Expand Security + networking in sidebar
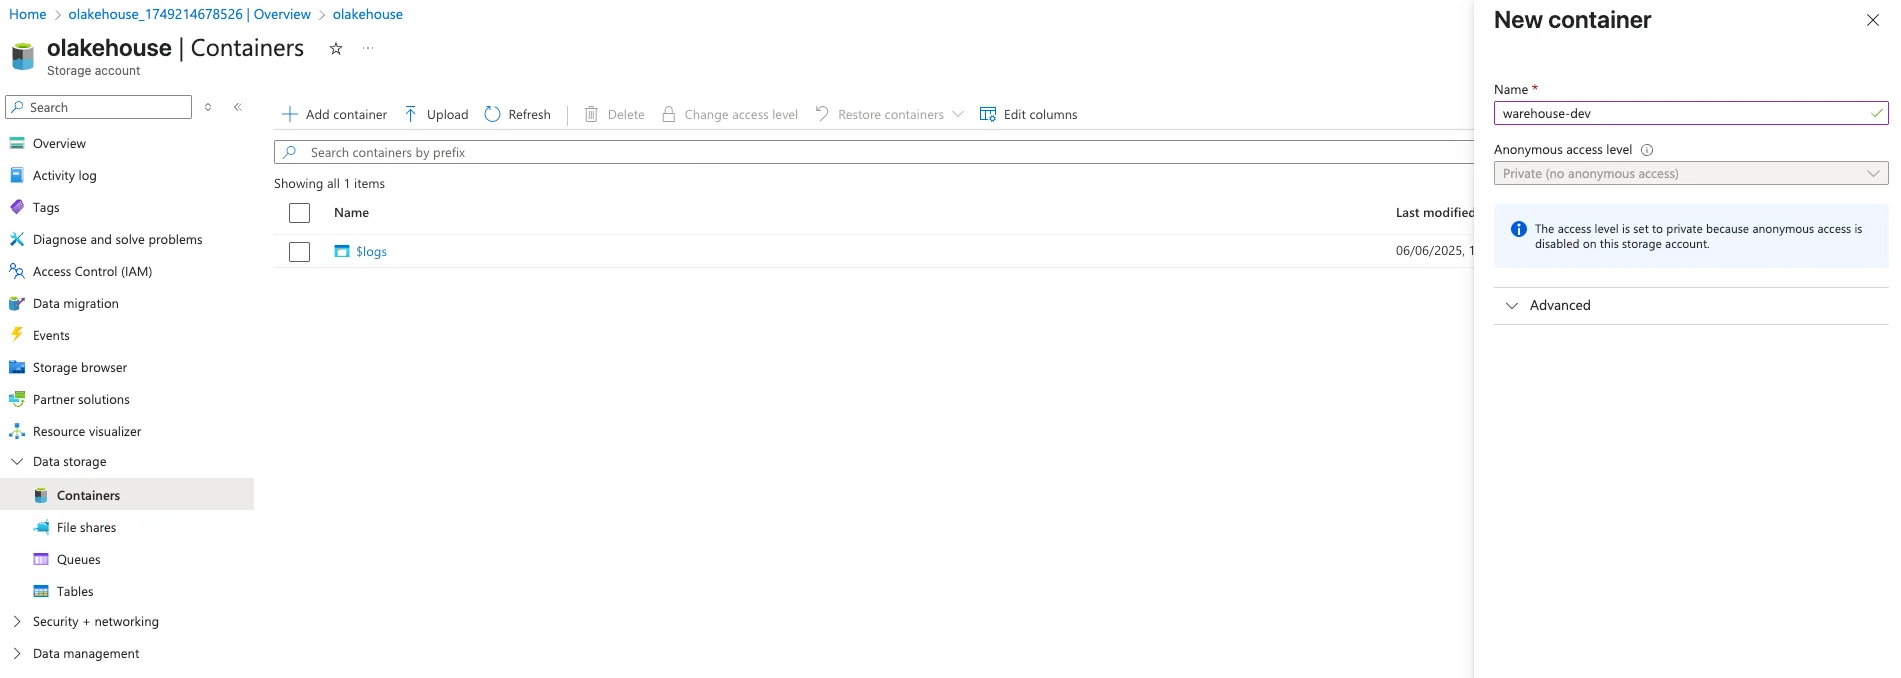 pos(17,622)
